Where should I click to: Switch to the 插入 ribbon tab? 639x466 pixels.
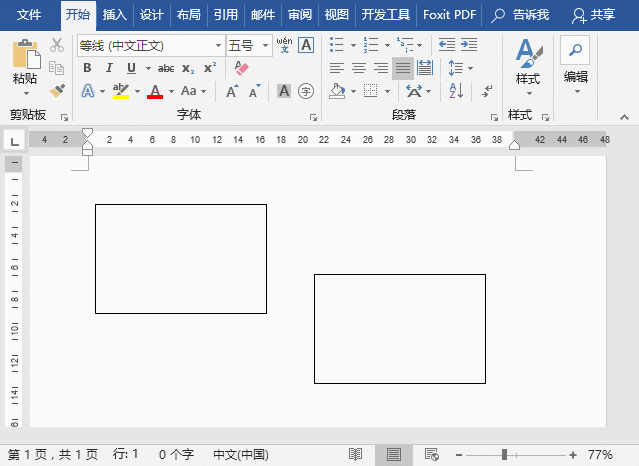[x=115, y=15]
